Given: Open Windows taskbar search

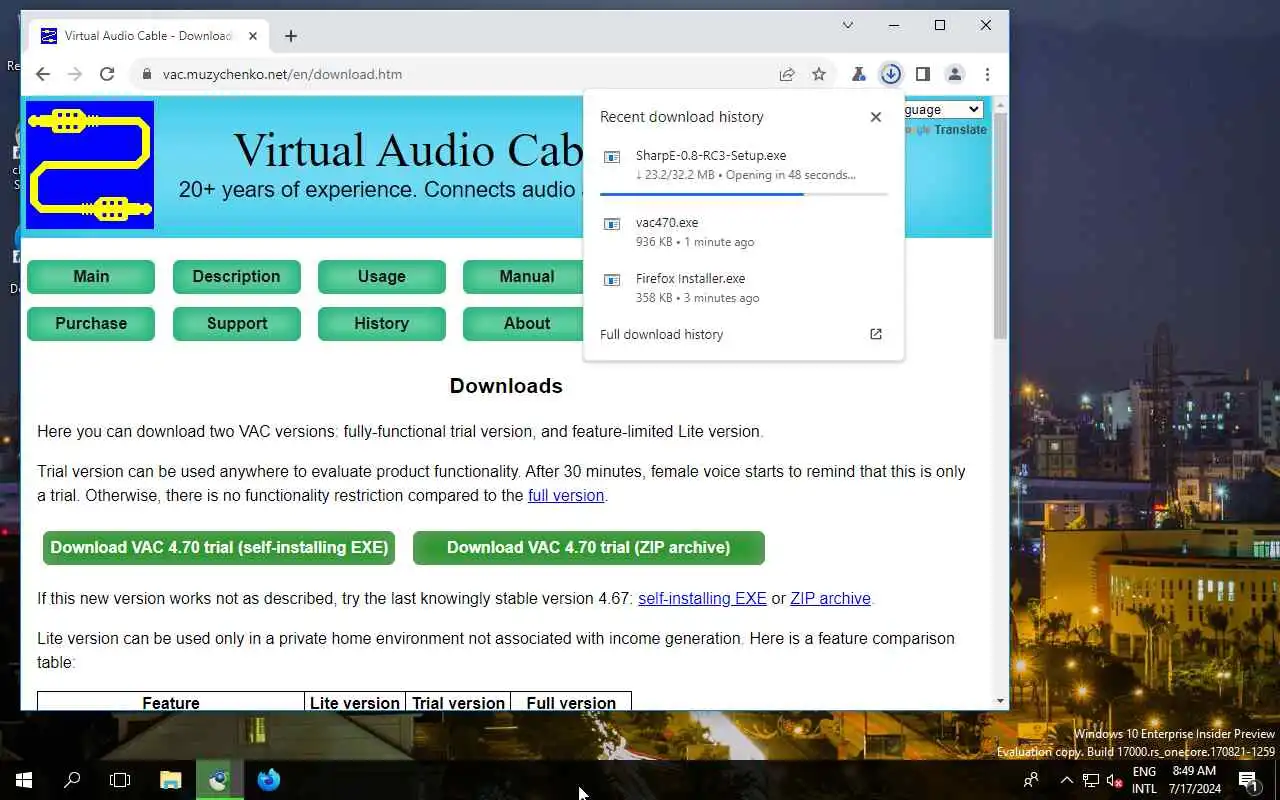Looking at the screenshot, I should [72, 780].
